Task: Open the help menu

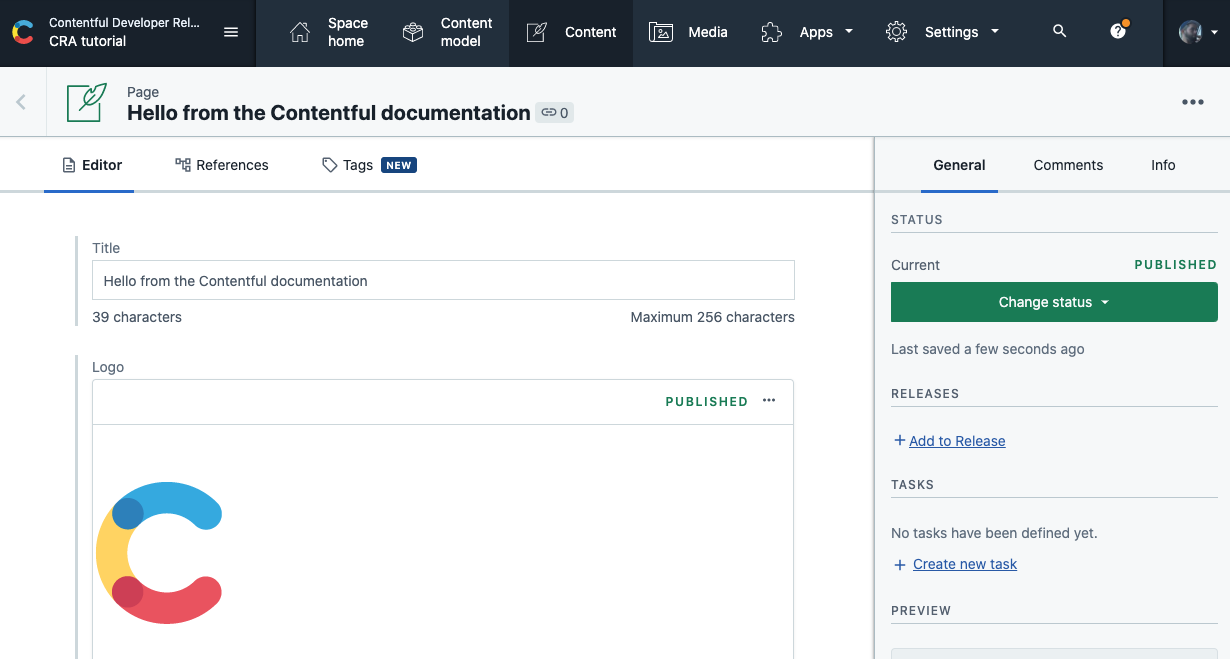Action: [1117, 32]
